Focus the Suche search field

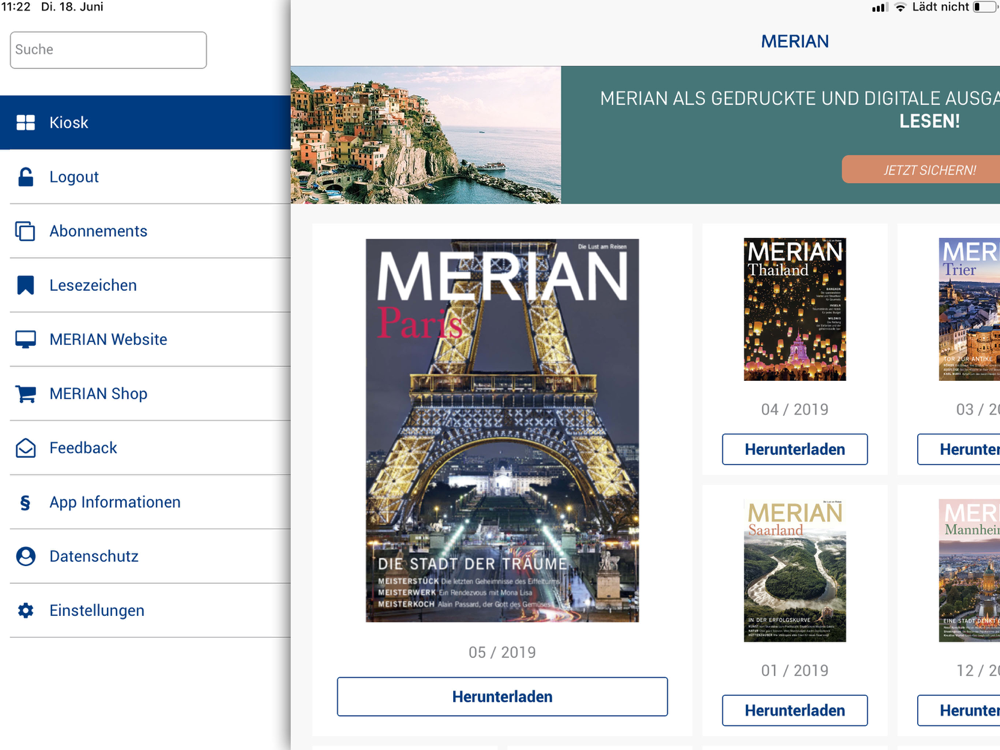(108, 50)
